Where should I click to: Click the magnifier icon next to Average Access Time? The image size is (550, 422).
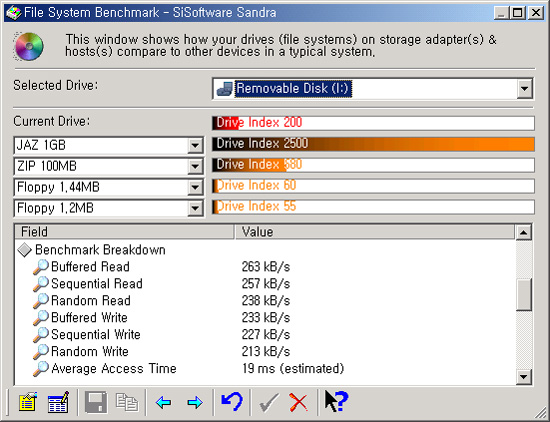(41, 369)
